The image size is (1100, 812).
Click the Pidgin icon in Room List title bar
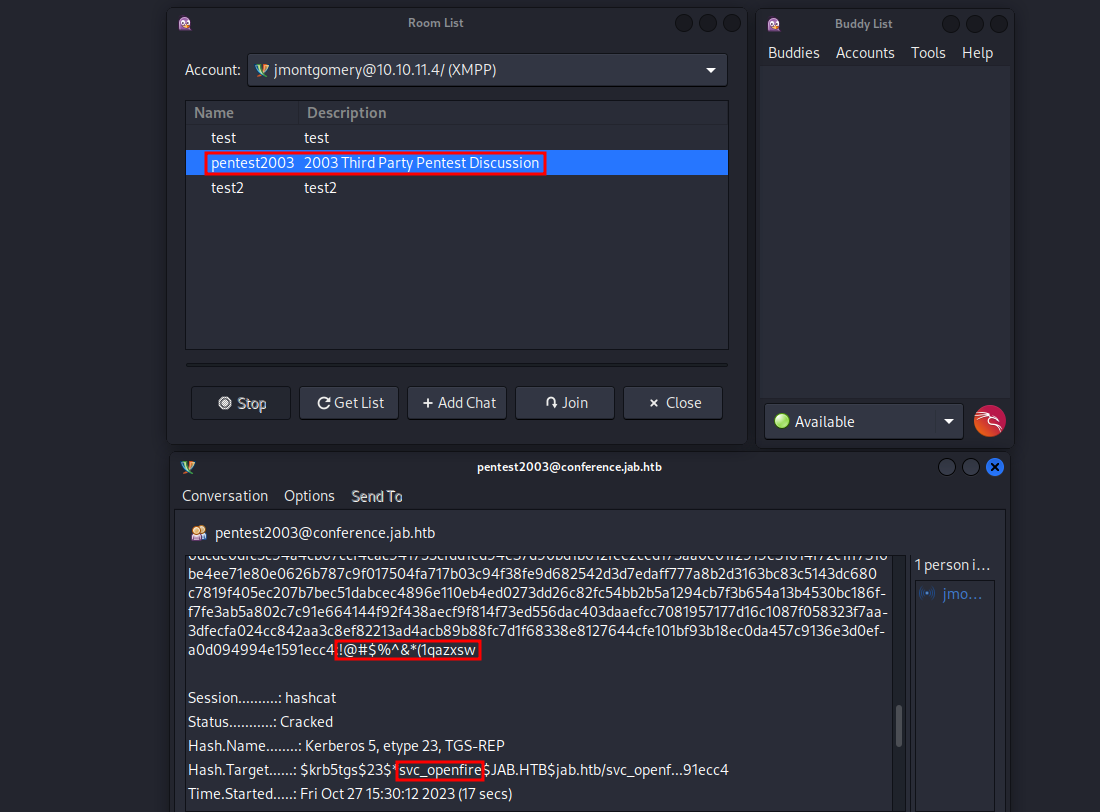(x=184, y=23)
